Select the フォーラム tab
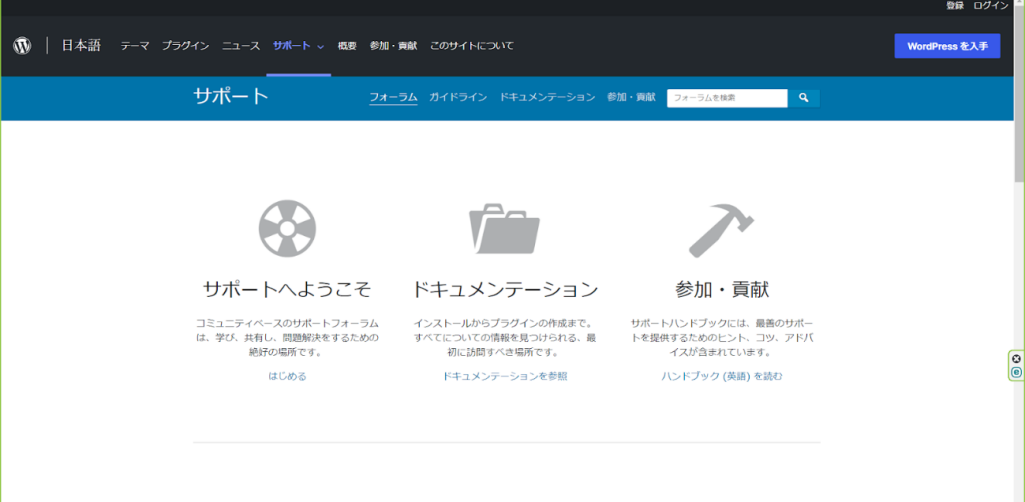Screen dimensions: 1025x502 pyautogui.click(x=394, y=97)
